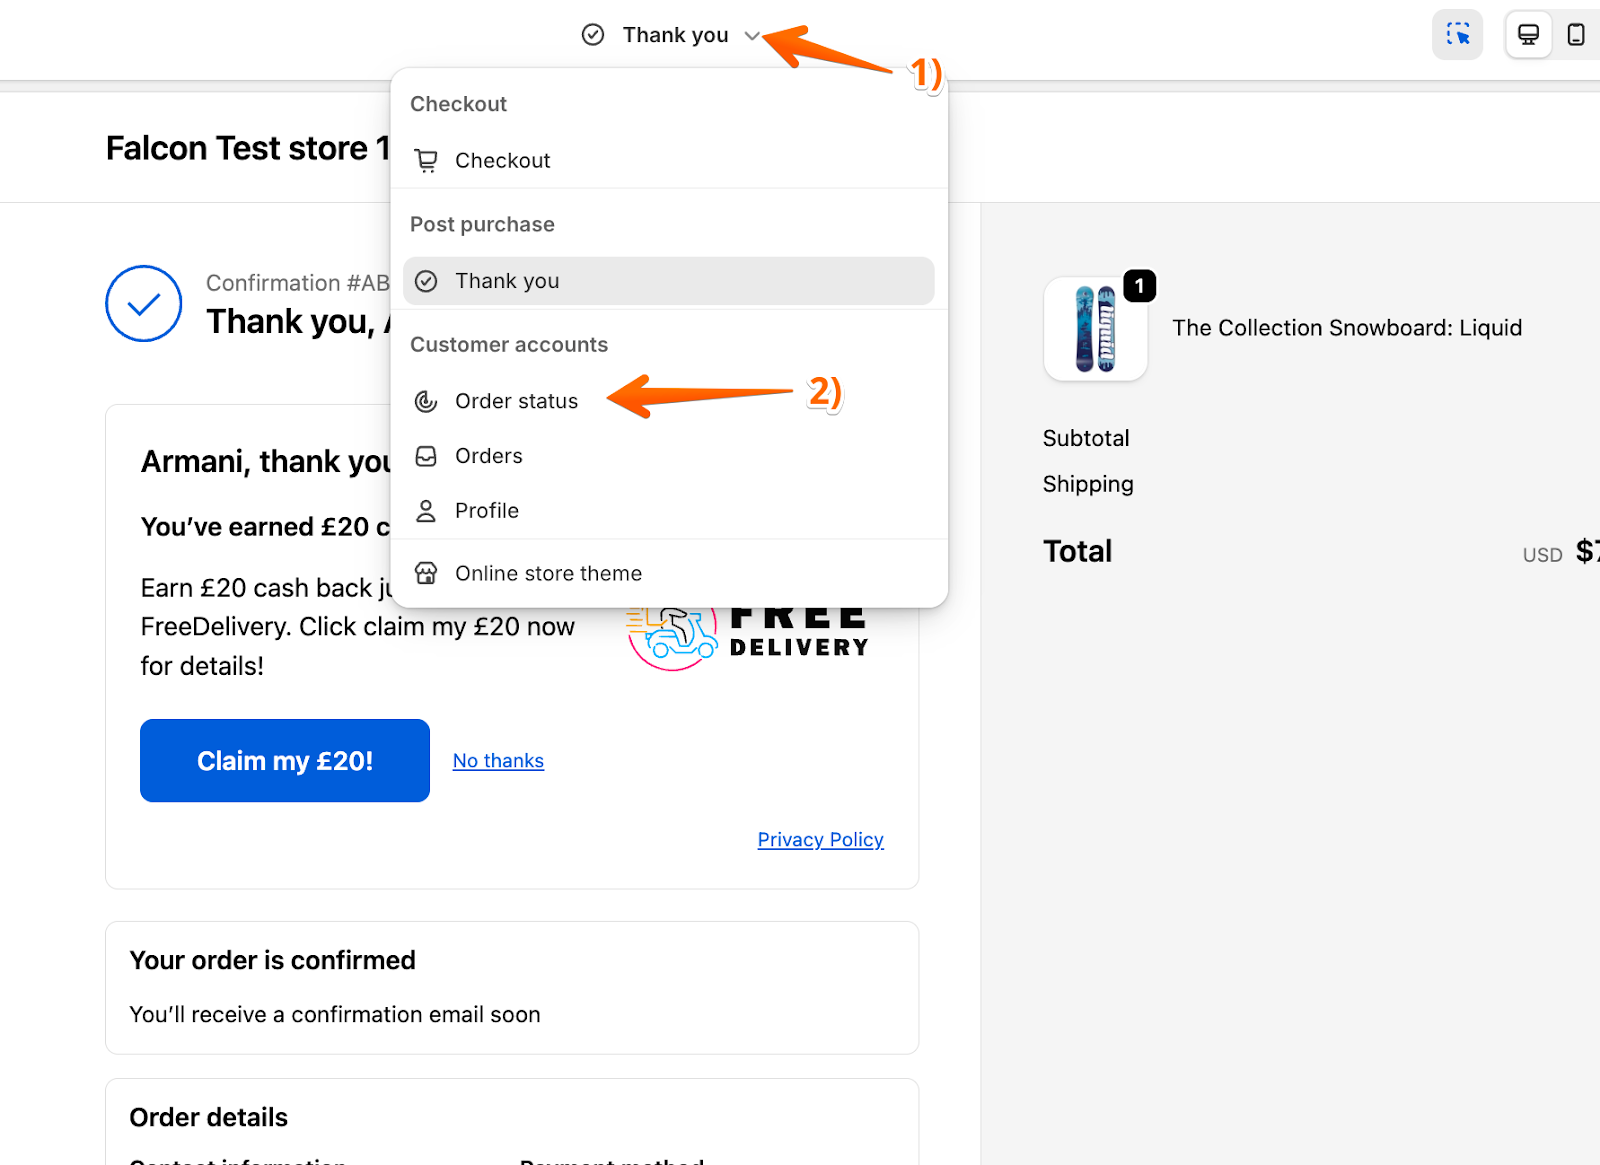
Task: Click the Orders inbox icon
Action: pyautogui.click(x=426, y=456)
